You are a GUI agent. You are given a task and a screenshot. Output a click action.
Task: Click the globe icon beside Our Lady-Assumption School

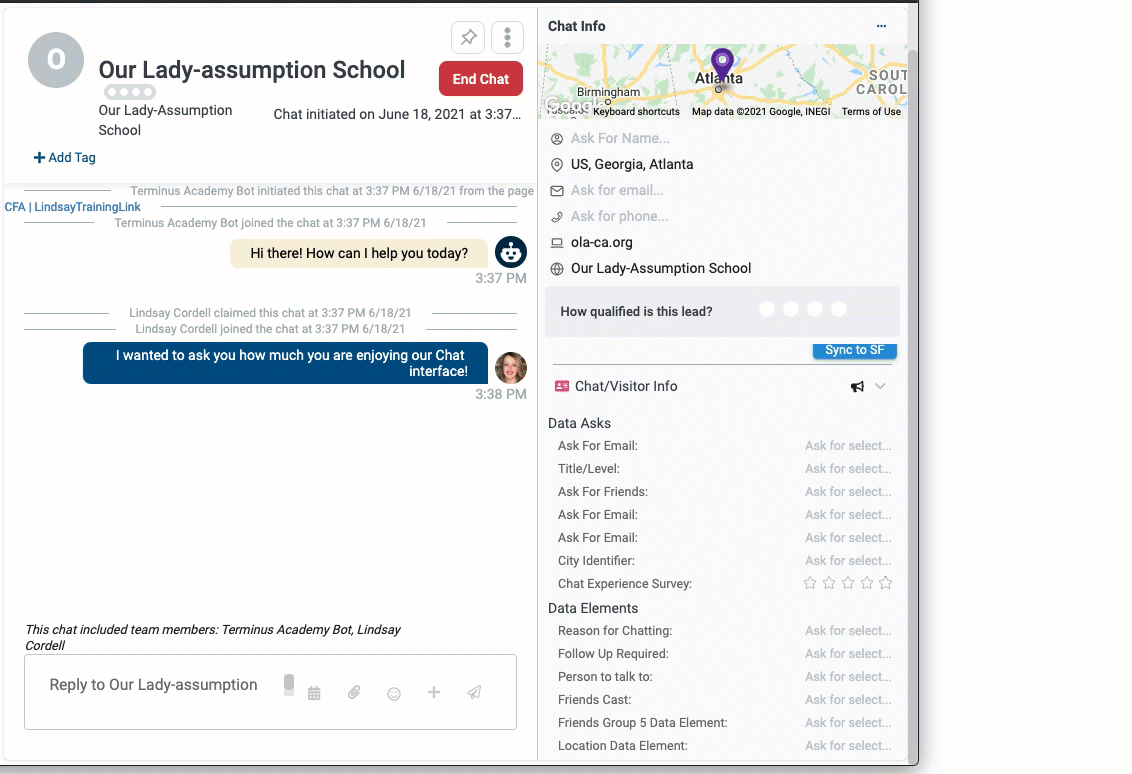[557, 269]
